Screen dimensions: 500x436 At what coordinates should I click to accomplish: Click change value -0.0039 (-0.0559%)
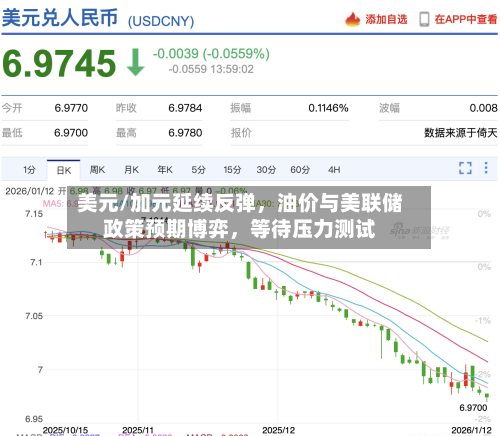coord(211,54)
